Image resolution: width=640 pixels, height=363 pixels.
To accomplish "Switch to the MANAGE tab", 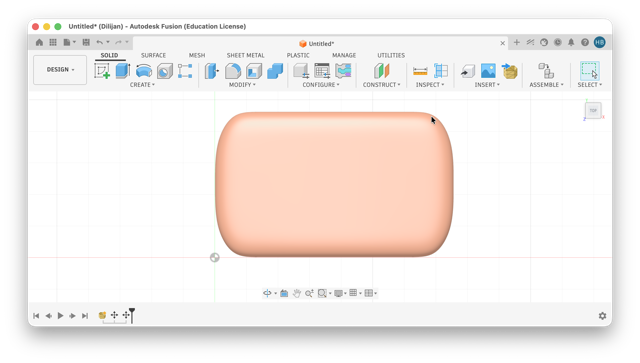I will tap(344, 55).
